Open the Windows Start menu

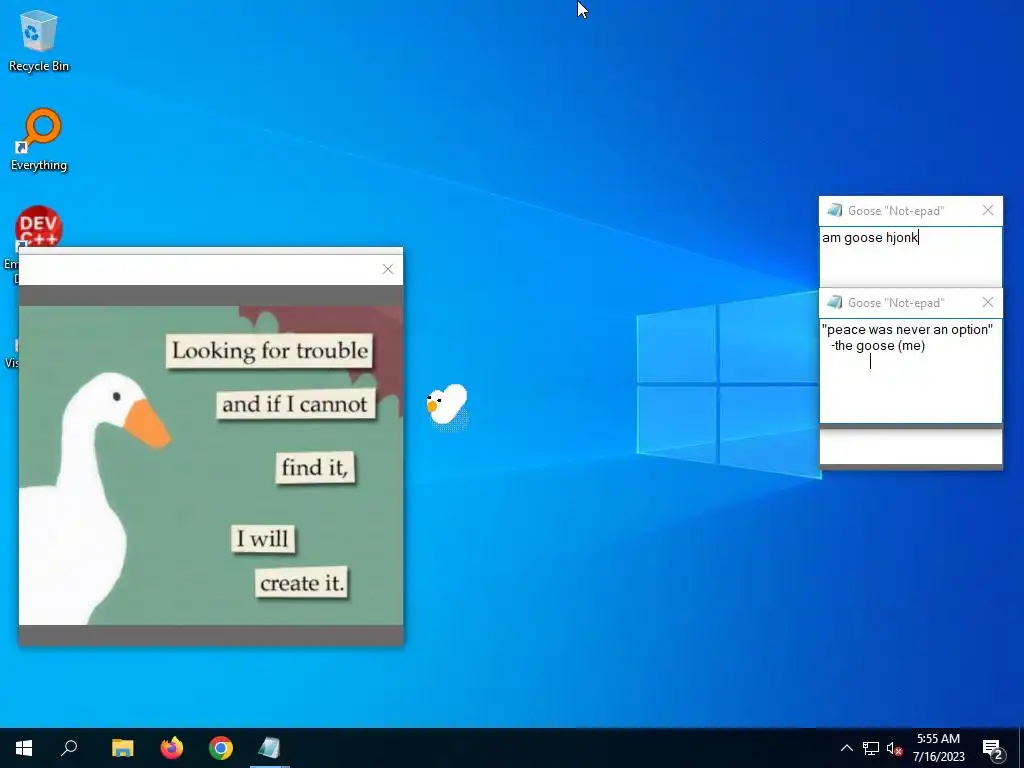pos(24,748)
